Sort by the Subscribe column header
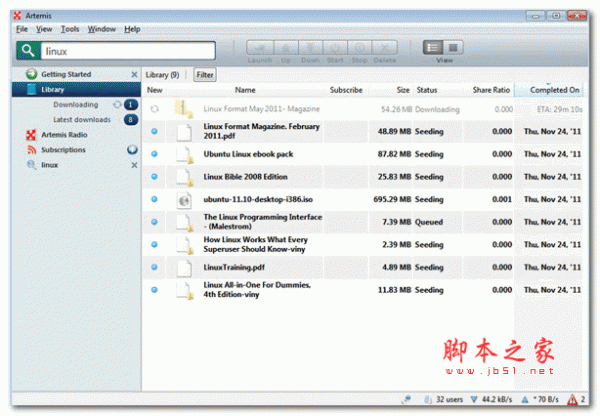 click(x=346, y=90)
